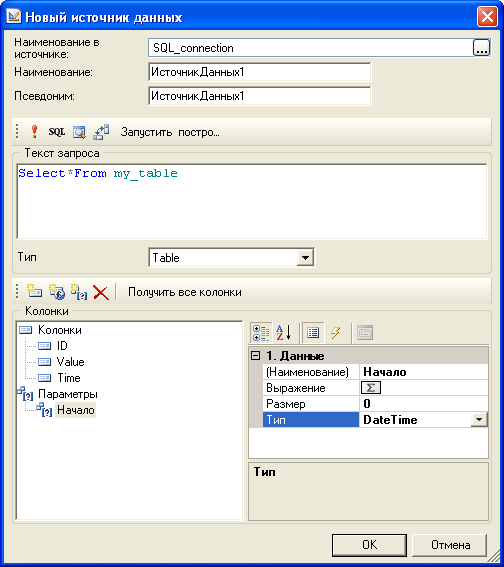Open the DateTime type dropdown arrow
The height and width of the screenshot is (567, 504).
pyautogui.click(x=479, y=420)
